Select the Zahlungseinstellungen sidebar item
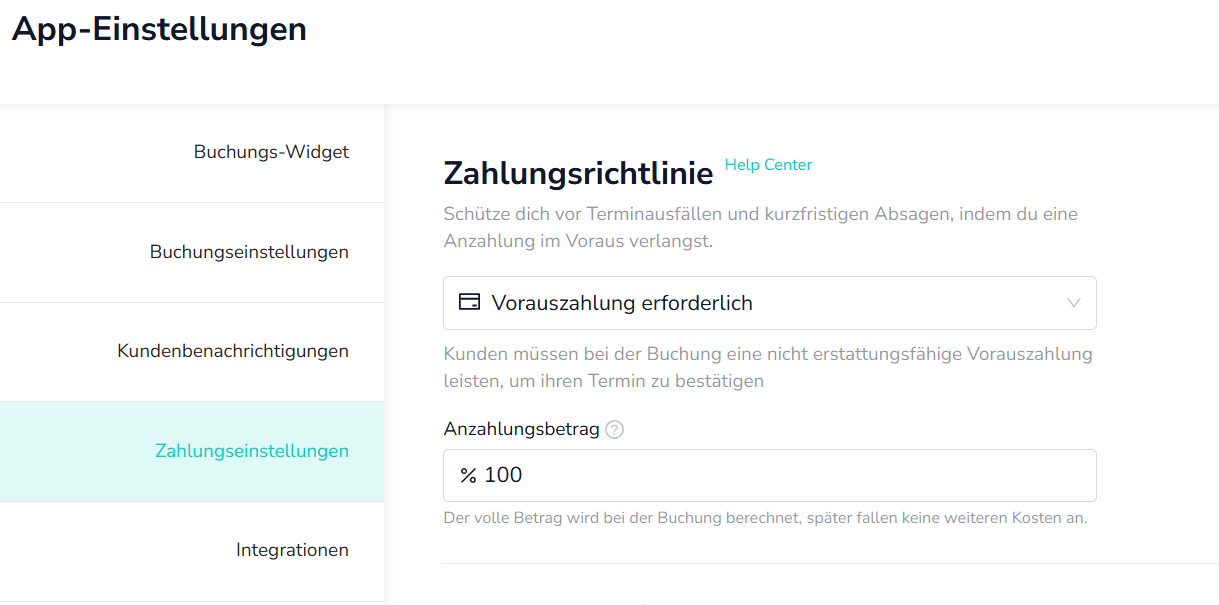The width and height of the screenshot is (1219, 605). coord(251,451)
